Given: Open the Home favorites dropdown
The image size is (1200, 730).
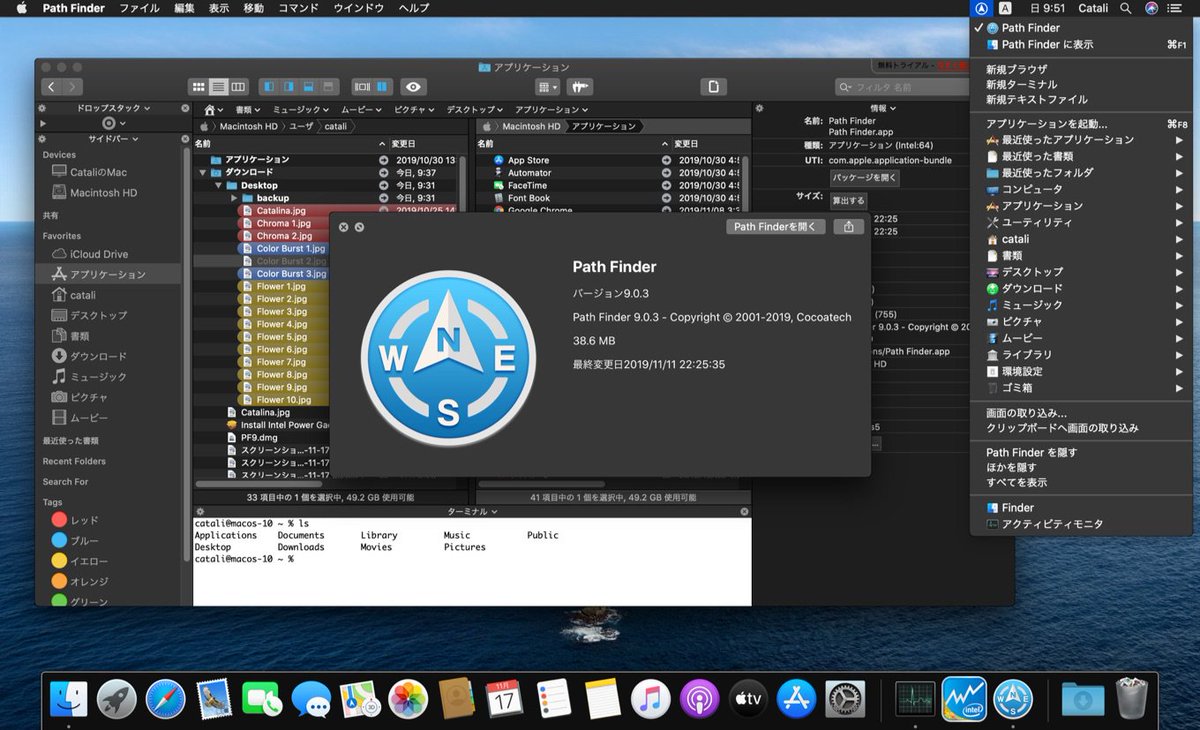Looking at the screenshot, I should coord(214,109).
